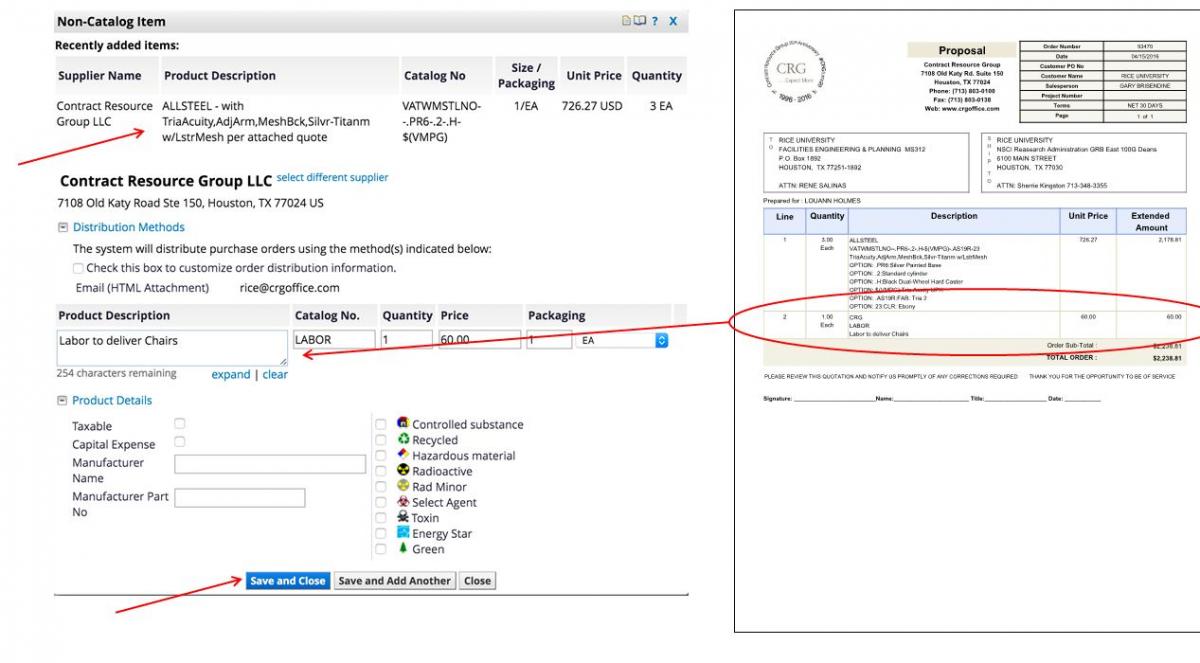Click the '3 EA' quantity cell
This screenshot has width=1200, height=663.
tap(659, 106)
